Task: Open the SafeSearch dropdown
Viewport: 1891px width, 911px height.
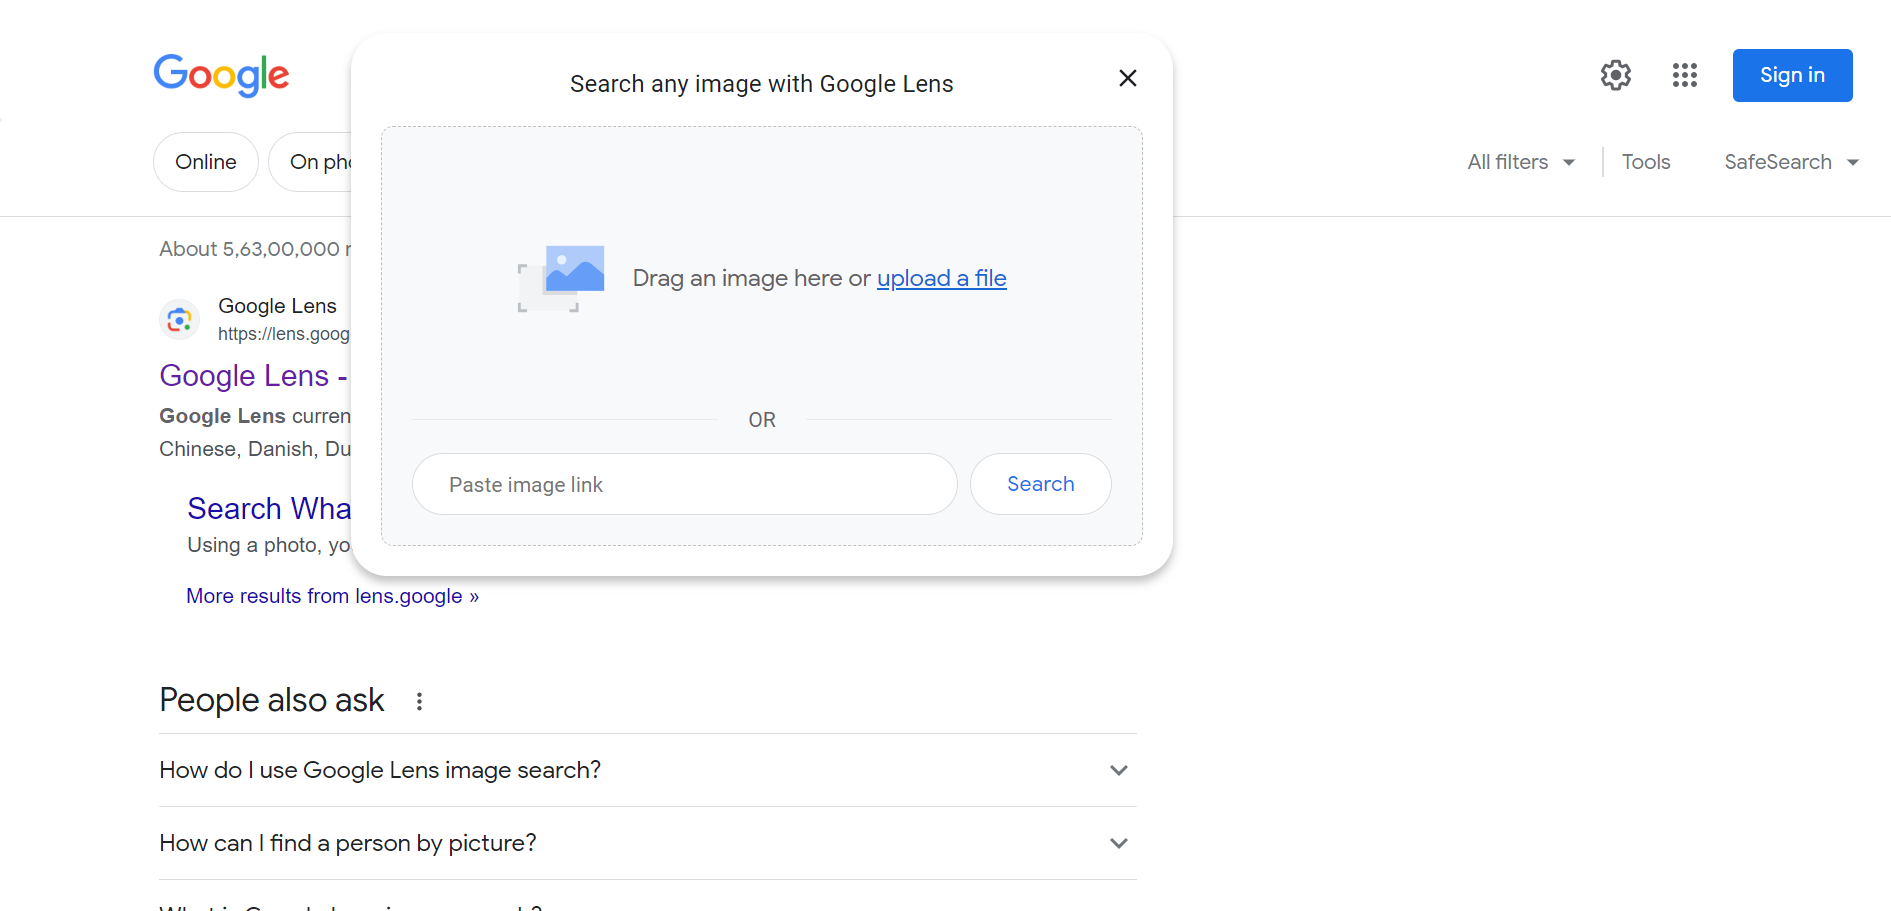Action: coord(1791,162)
